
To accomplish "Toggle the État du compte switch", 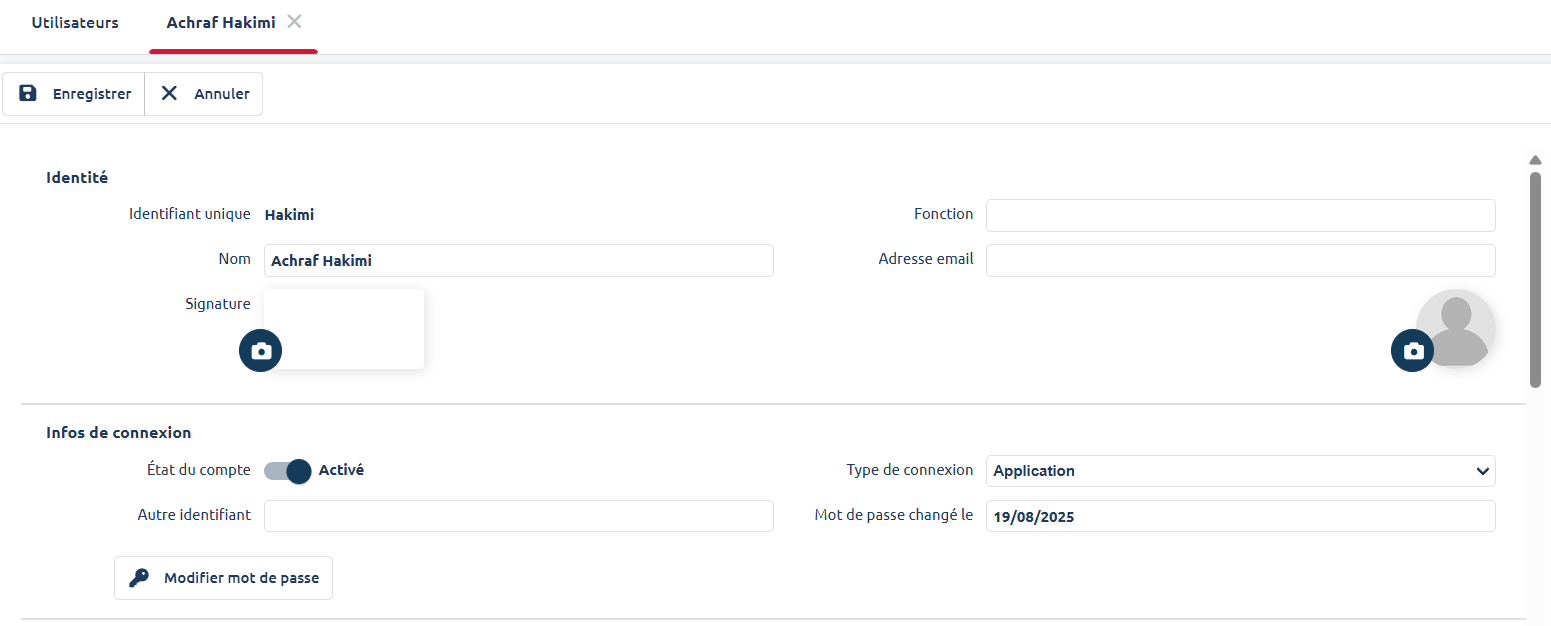I will 288,471.
